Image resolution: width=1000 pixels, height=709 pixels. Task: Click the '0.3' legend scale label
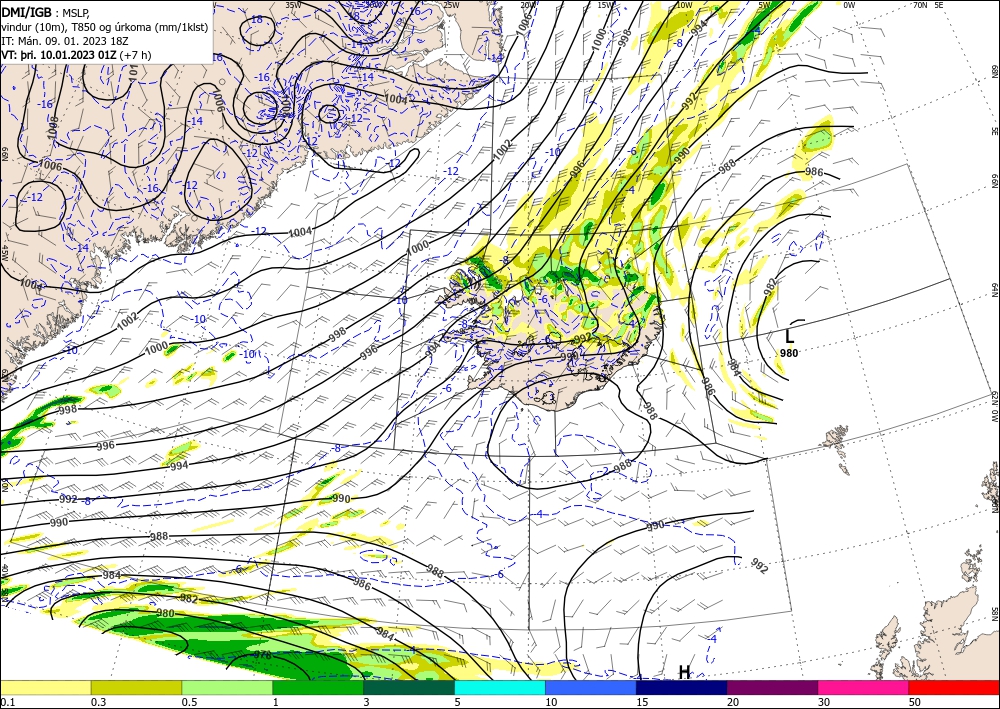click(98, 702)
